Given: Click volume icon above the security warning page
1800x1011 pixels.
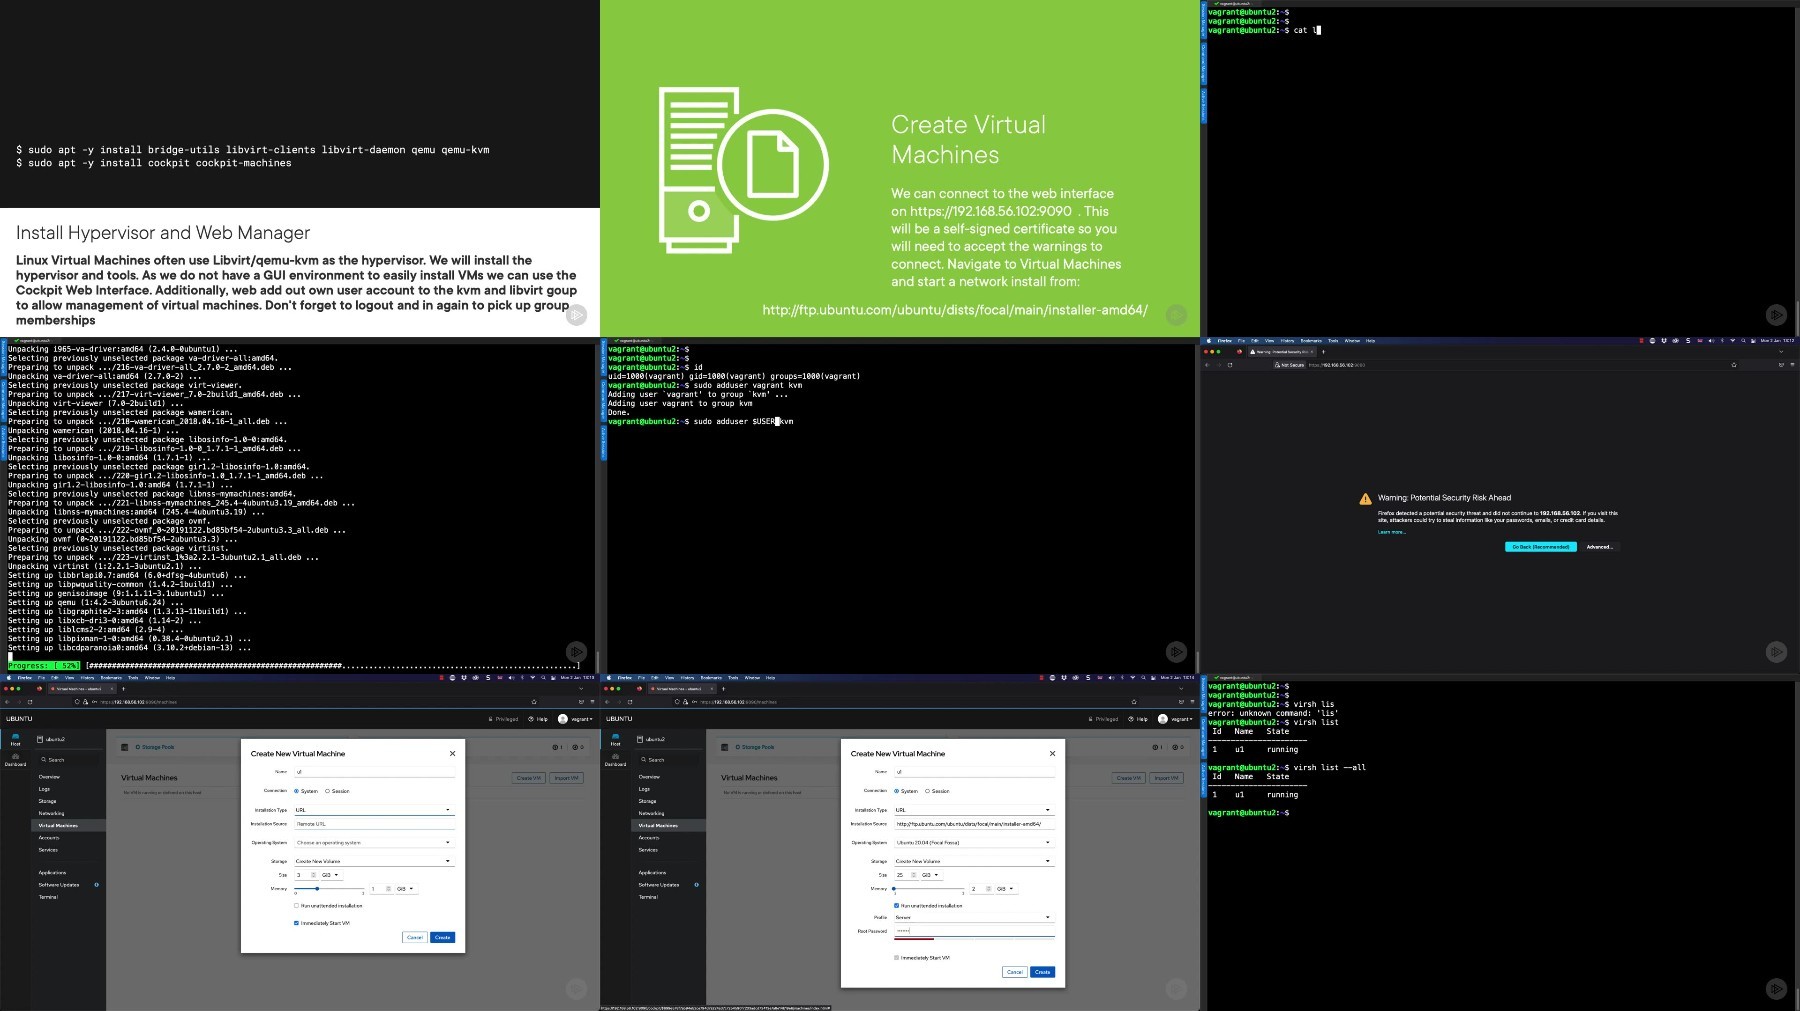Looking at the screenshot, I should (1709, 341).
